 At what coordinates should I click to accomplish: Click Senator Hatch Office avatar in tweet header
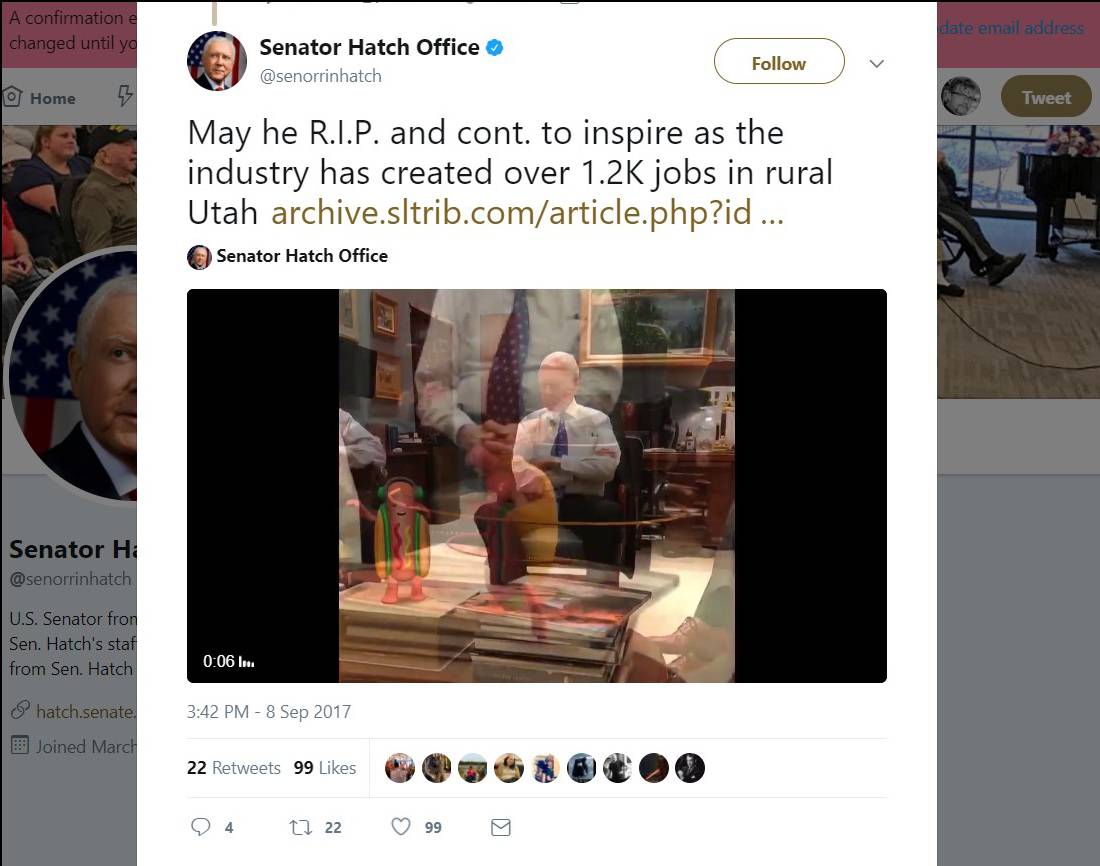coord(216,60)
